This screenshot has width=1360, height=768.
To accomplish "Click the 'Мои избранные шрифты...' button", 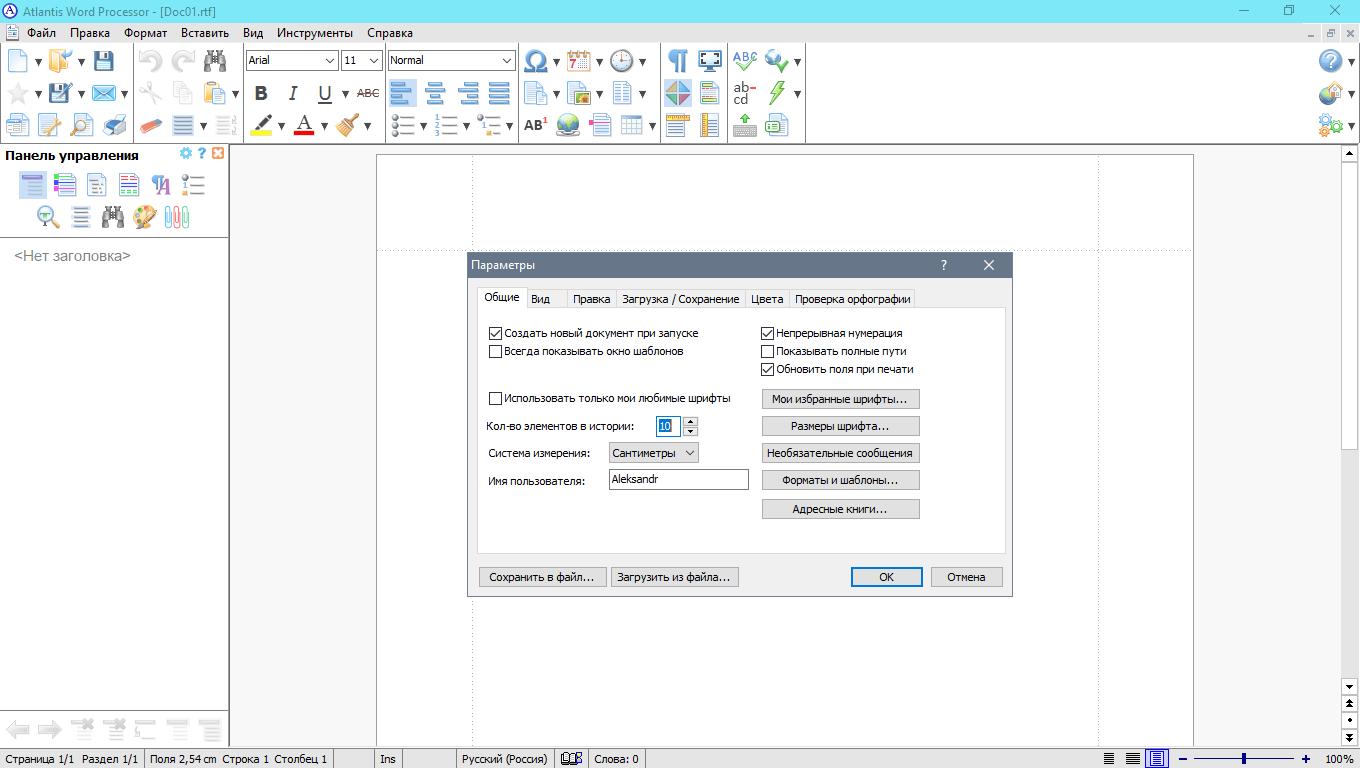I will [841, 399].
